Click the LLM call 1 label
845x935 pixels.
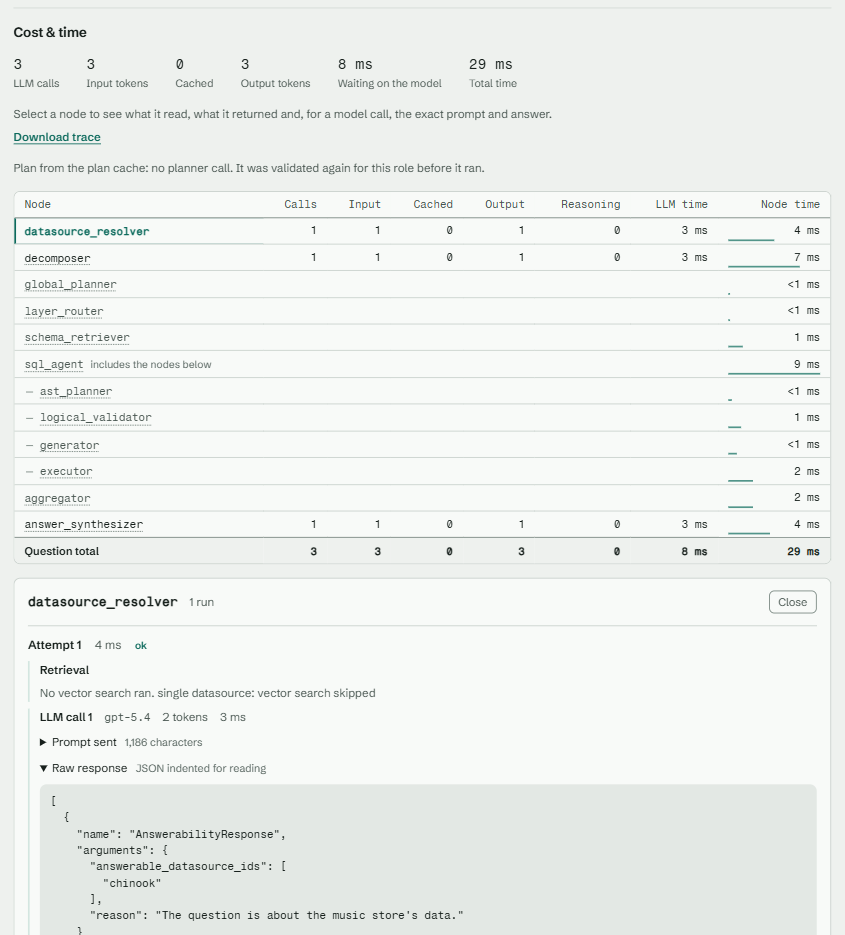[66, 717]
